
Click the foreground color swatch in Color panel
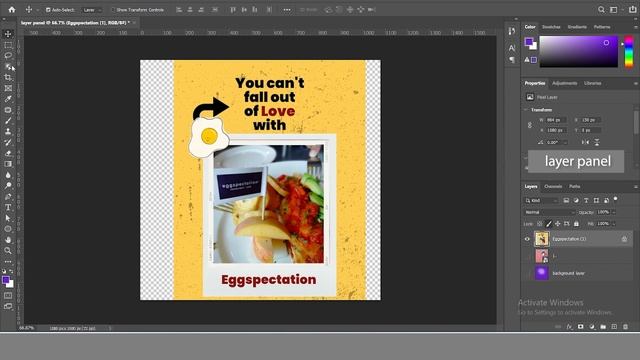[x=529, y=41]
